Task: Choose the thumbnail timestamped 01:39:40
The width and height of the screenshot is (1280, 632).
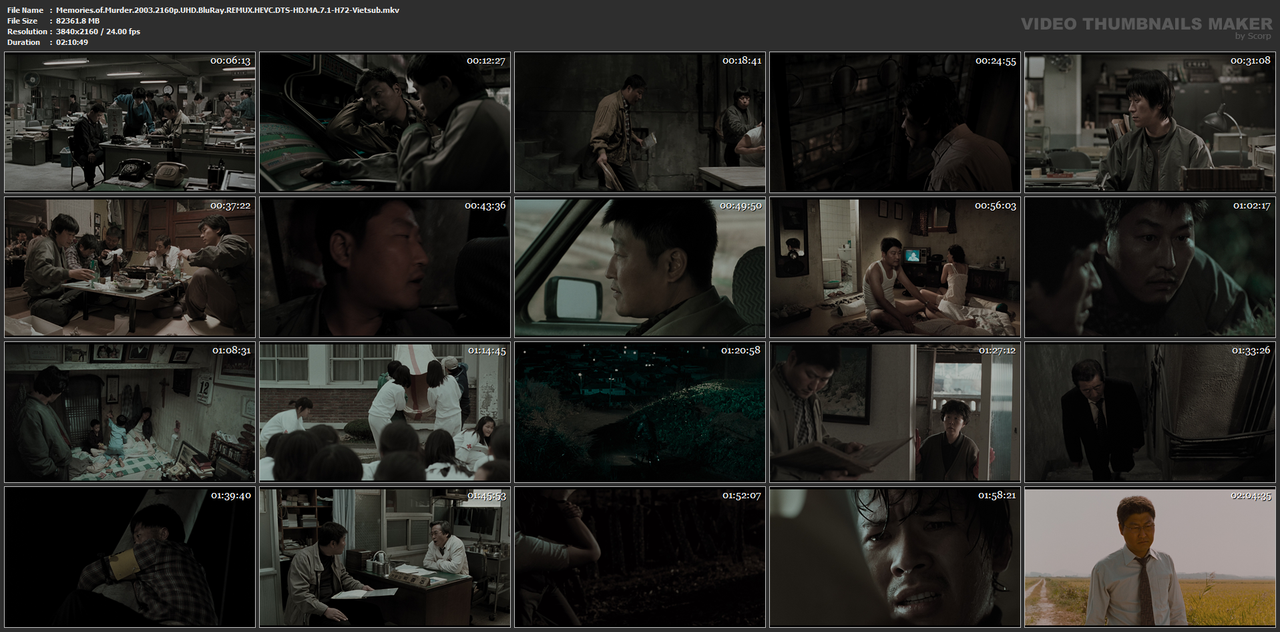Action: coord(130,557)
